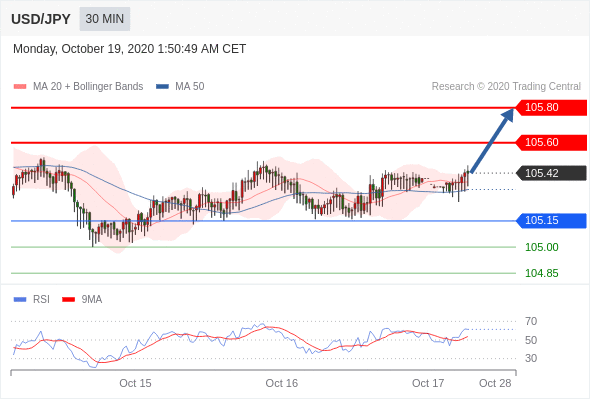
Task: Click the MA 20 + Bollinger Bands legend swatch
Action: point(20,87)
